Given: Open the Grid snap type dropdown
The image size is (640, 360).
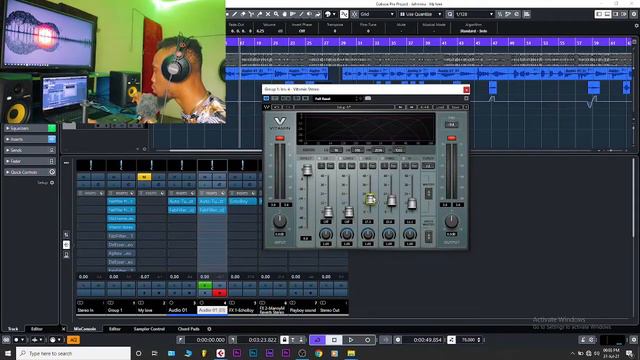Looking at the screenshot, I should pyautogui.click(x=377, y=14).
